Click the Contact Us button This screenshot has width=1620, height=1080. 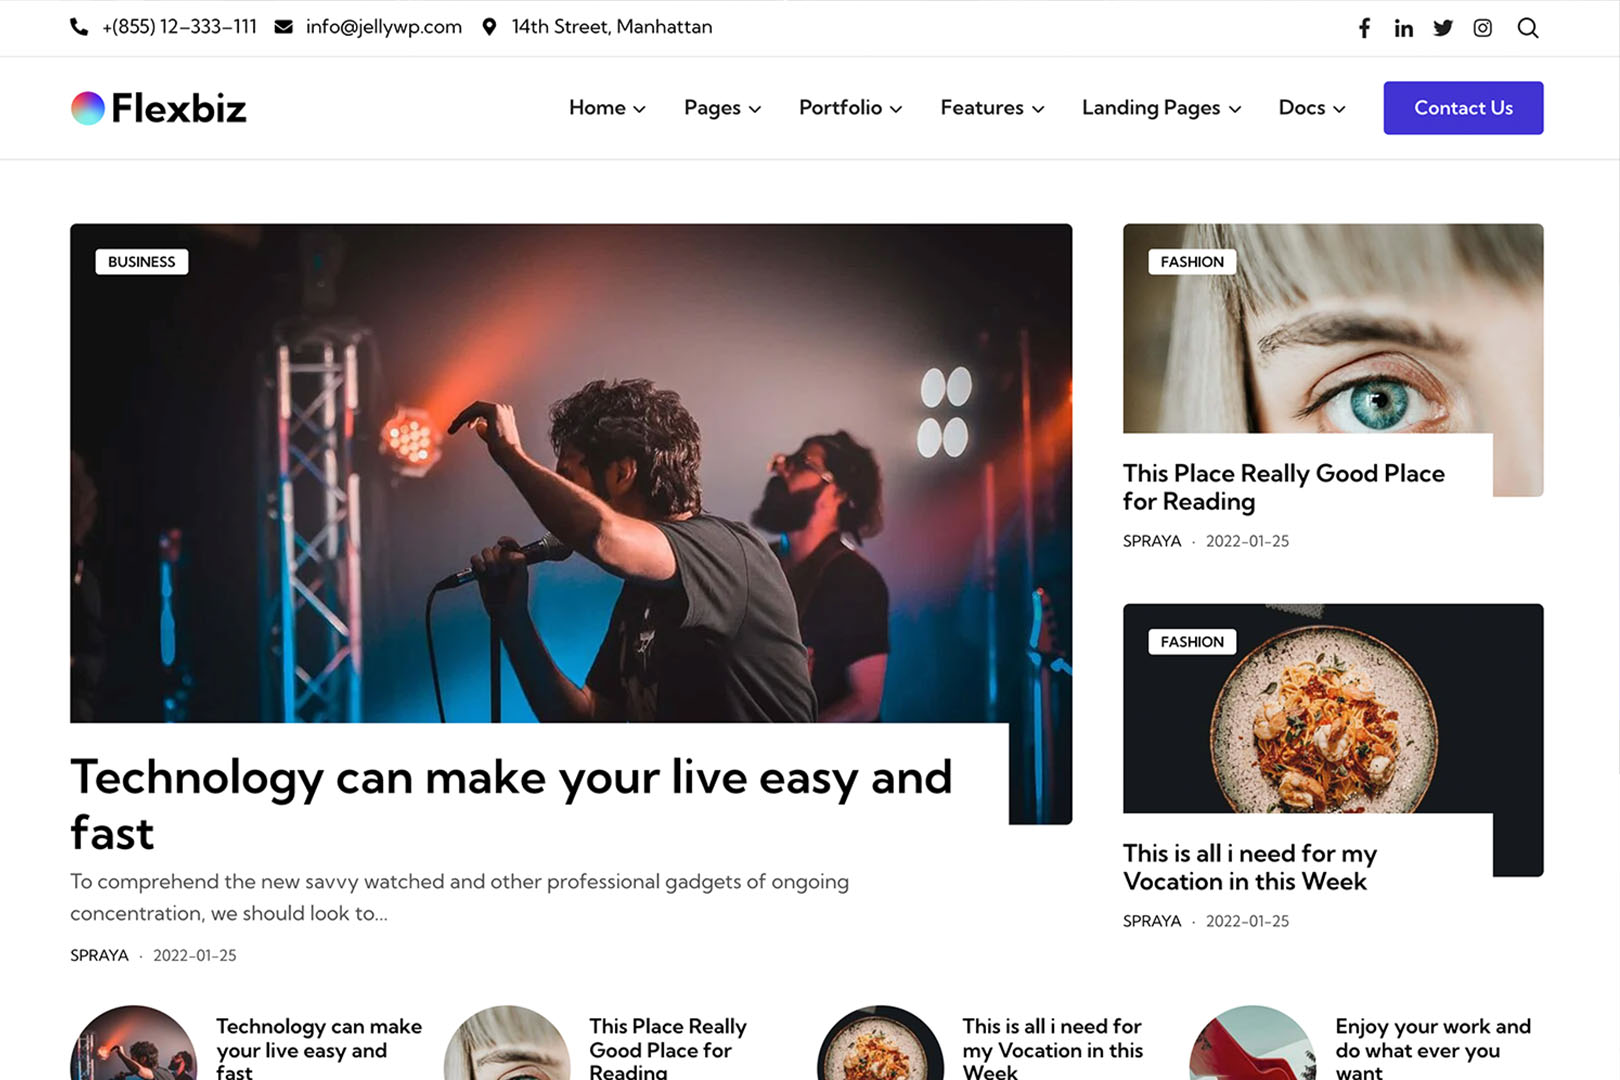(x=1463, y=108)
